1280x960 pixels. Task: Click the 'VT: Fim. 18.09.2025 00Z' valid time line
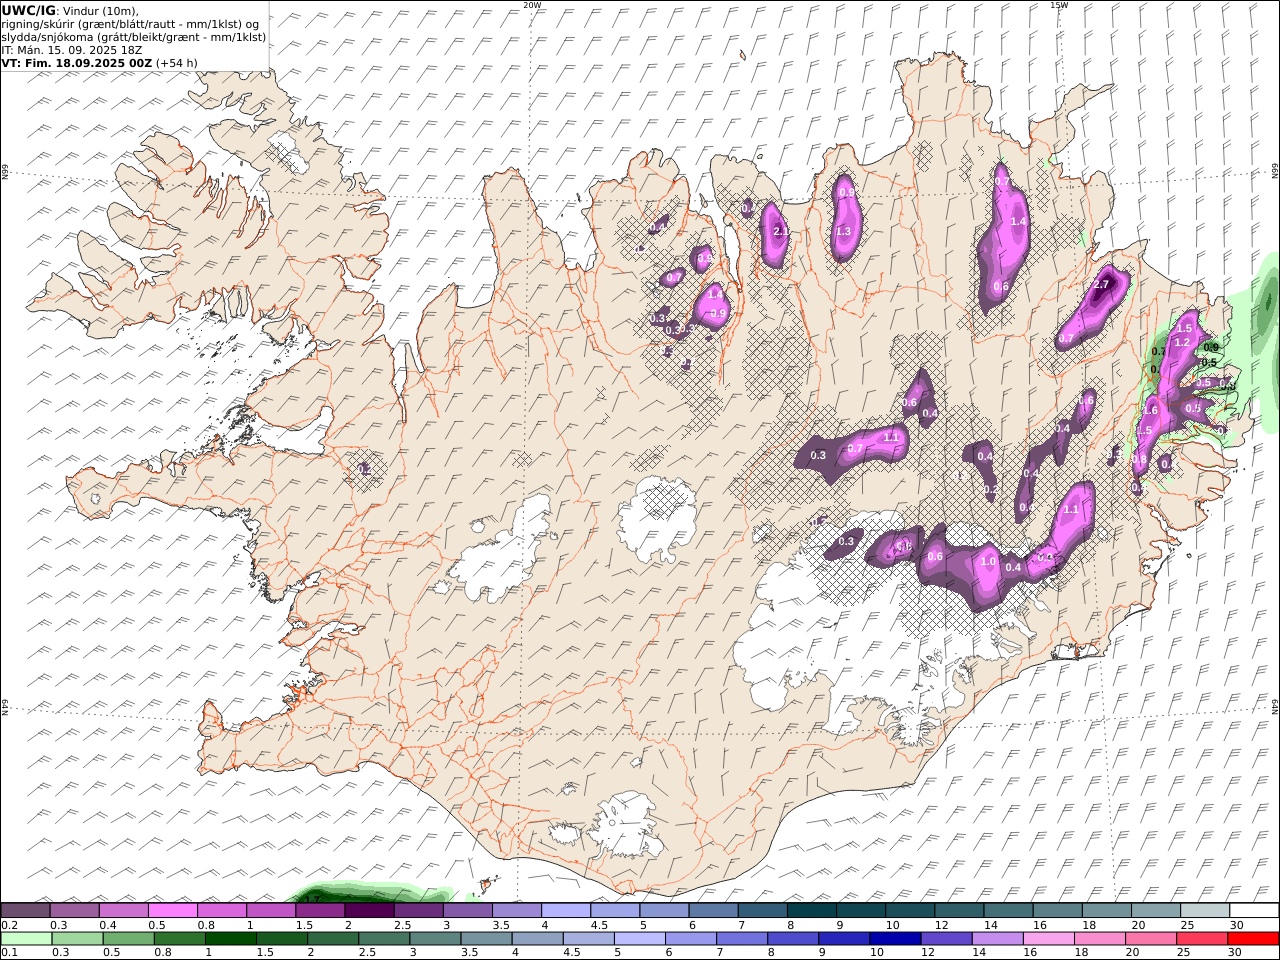[x=77, y=62]
